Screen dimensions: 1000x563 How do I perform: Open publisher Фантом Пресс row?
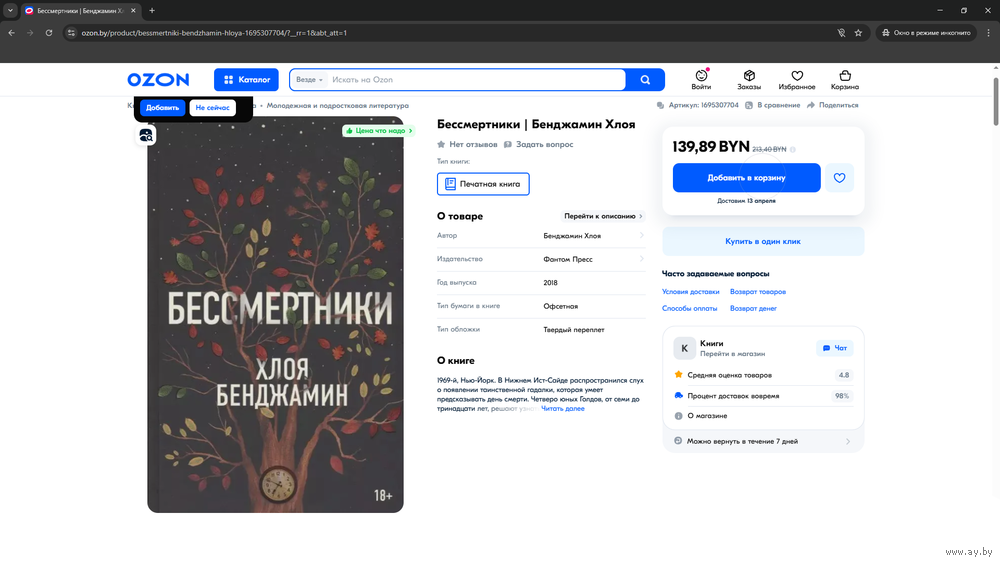coord(541,260)
